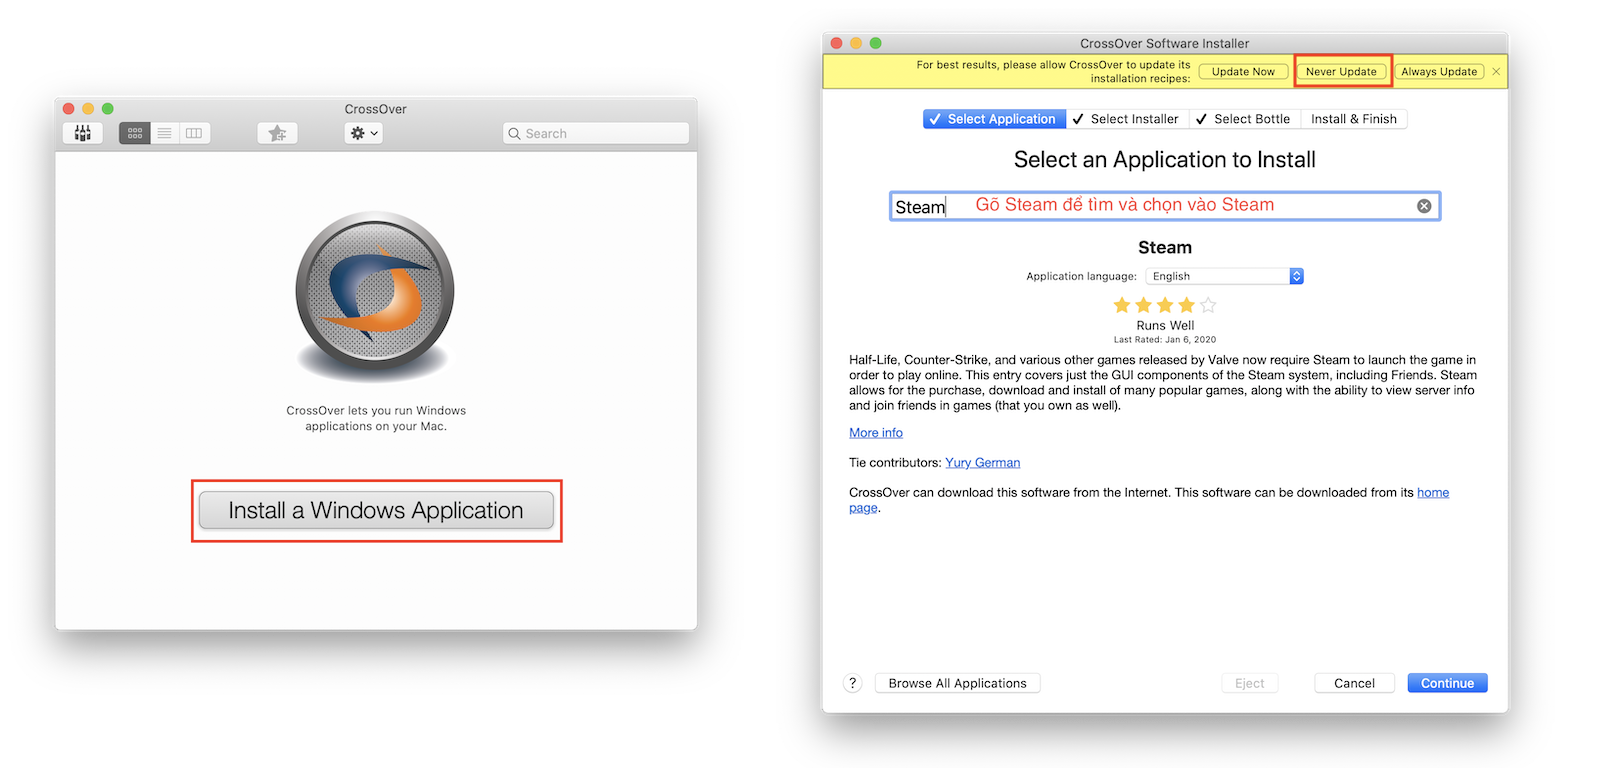Switch to icon grid view

click(x=135, y=133)
